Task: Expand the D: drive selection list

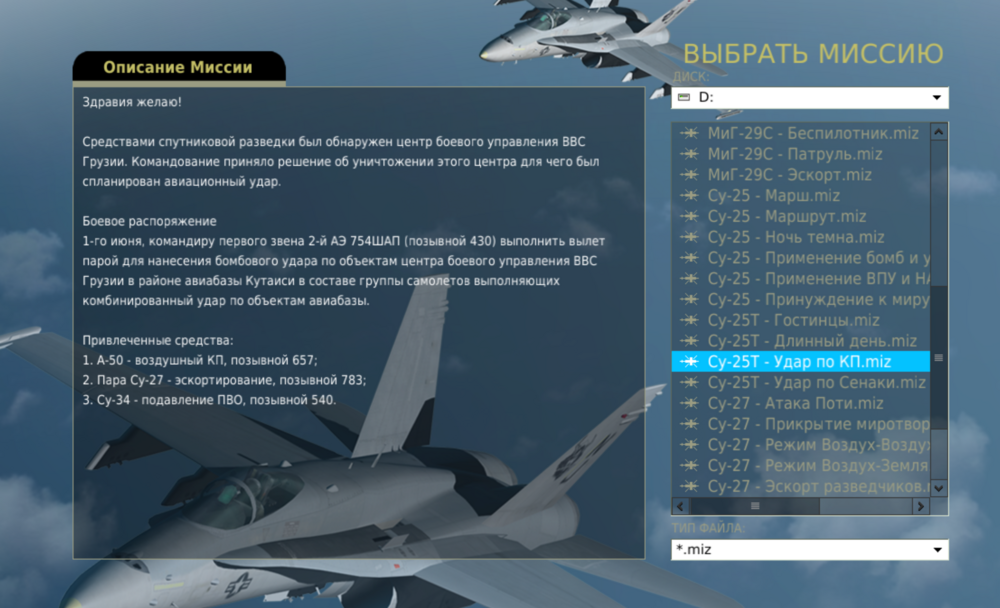Action: point(938,97)
